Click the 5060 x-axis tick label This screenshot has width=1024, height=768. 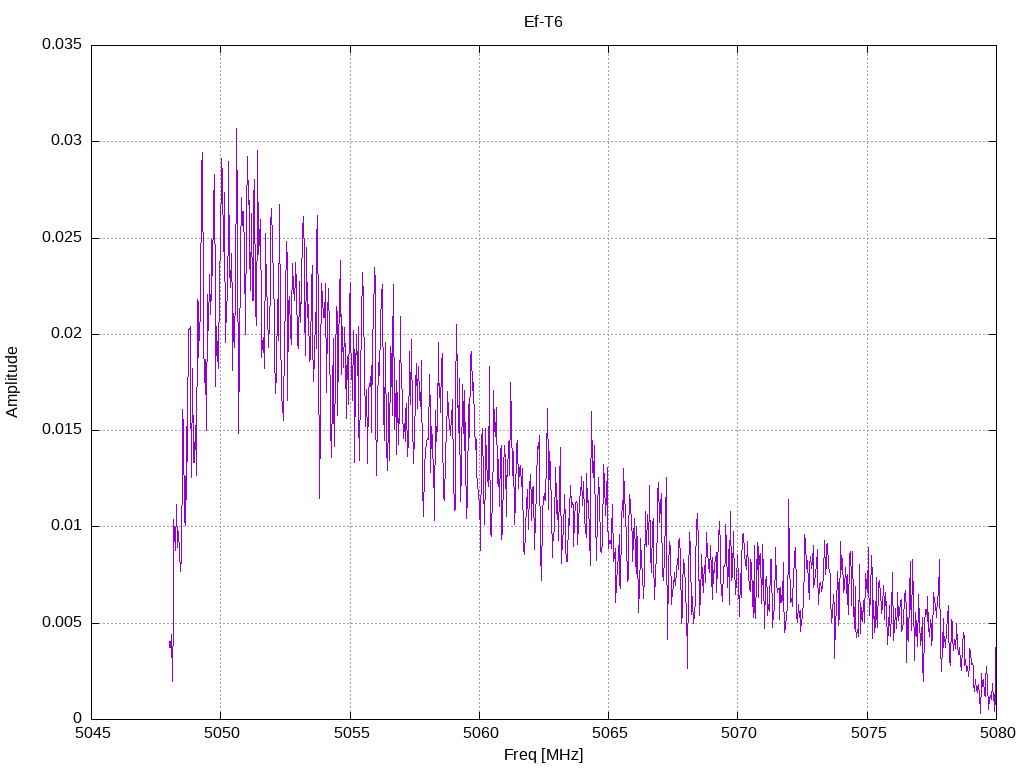point(481,733)
